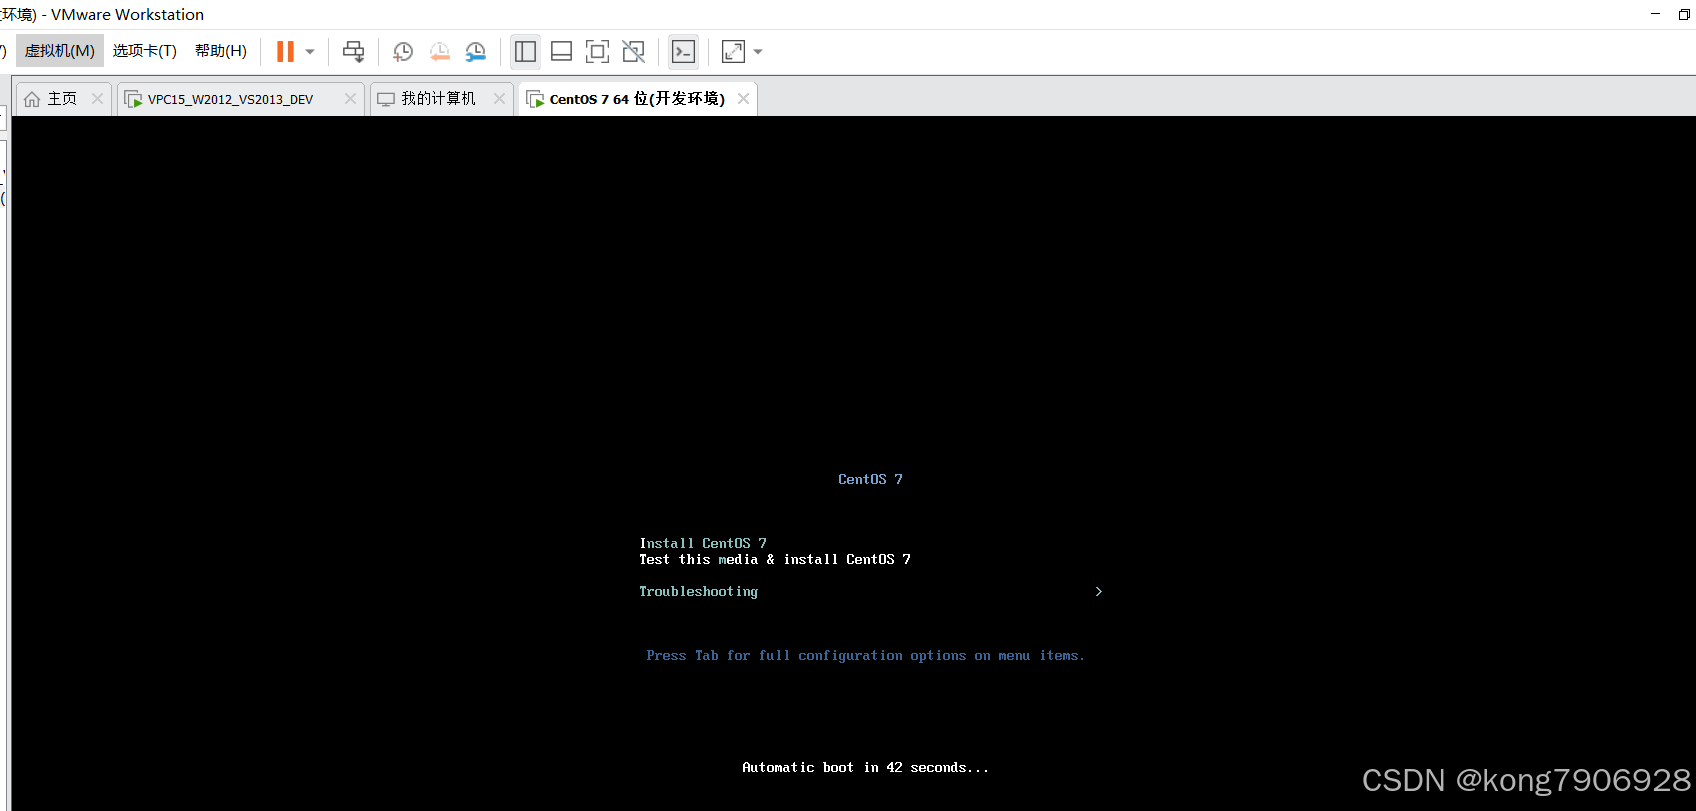Open the 选项卡(T) menu
Viewport: 1696px width, 811px height.
point(144,51)
